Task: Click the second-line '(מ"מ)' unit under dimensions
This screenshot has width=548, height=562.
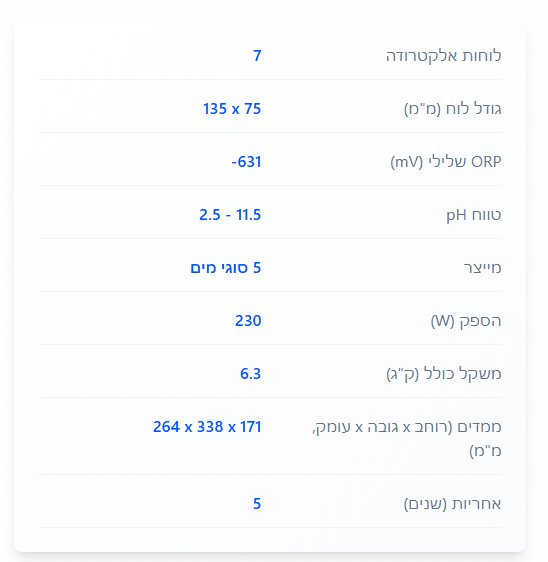Action: [485, 451]
